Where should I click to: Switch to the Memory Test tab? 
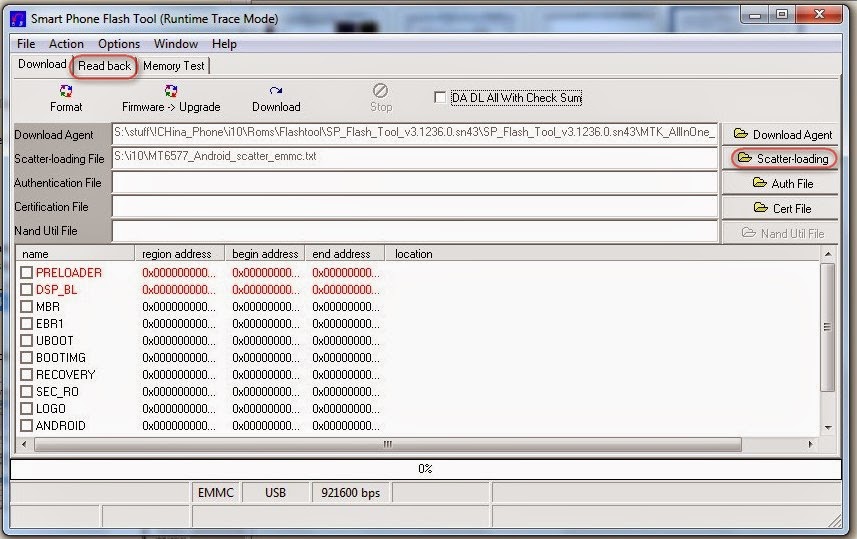pos(174,66)
